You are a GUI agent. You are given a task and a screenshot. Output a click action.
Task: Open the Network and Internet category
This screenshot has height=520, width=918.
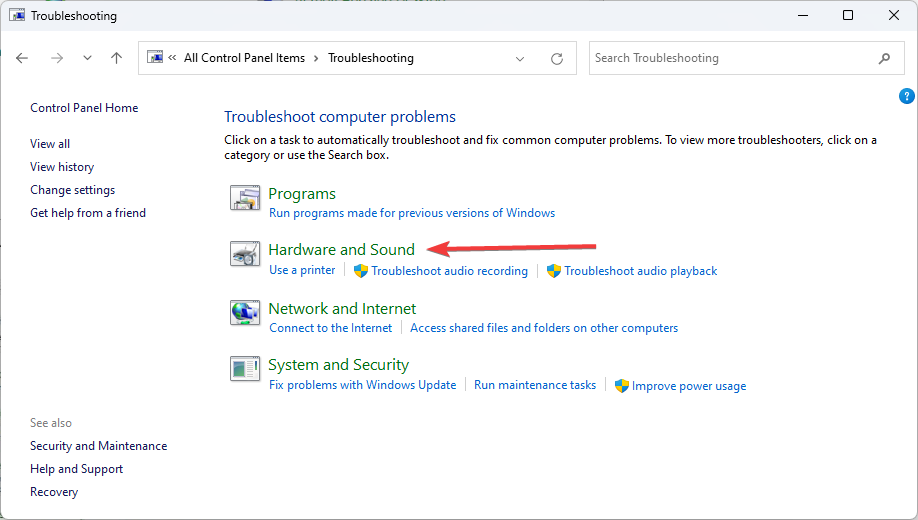(342, 309)
